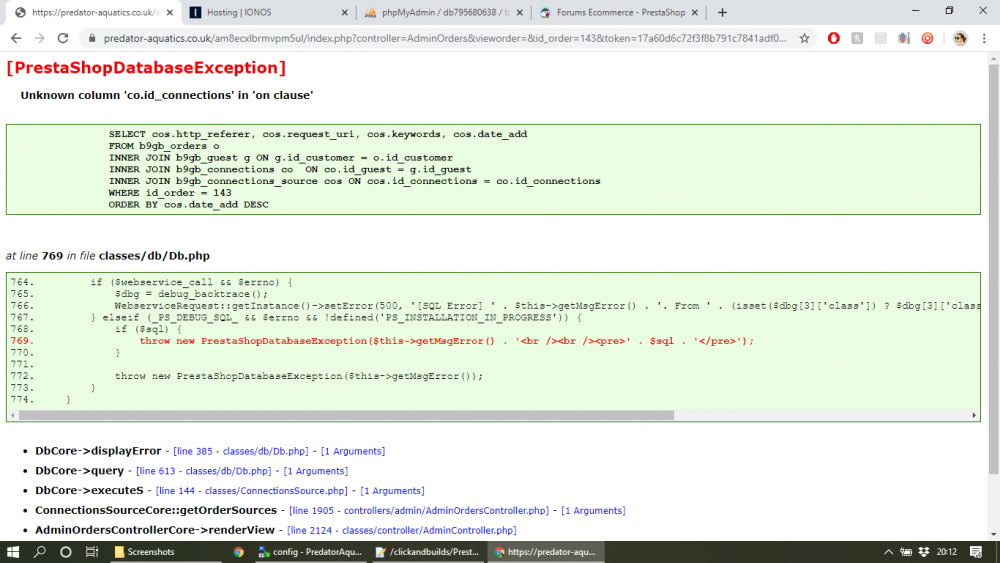
Task: Click the Unknown column error message text
Action: click(x=166, y=95)
